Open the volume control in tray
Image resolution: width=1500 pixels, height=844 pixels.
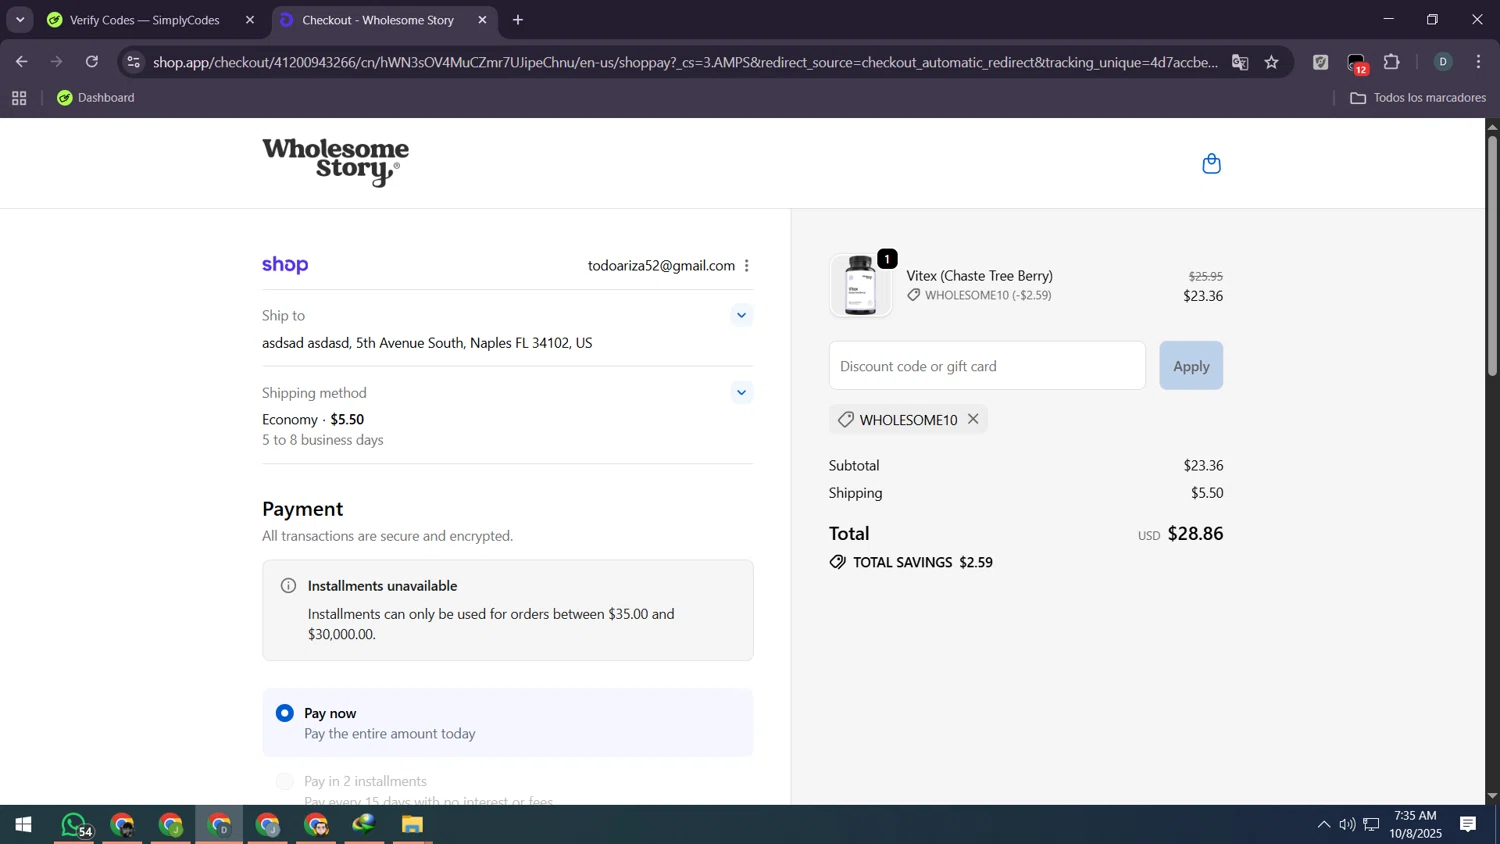coord(1347,825)
